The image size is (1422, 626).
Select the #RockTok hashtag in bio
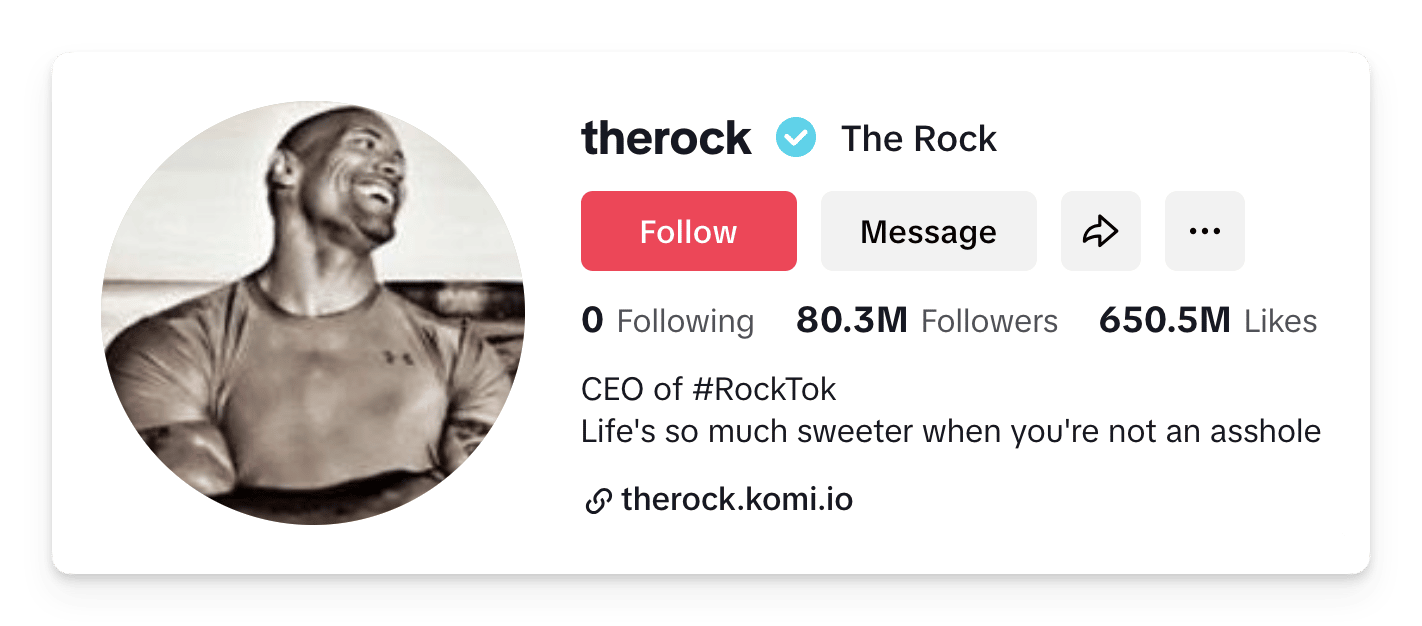pyautogui.click(x=763, y=388)
